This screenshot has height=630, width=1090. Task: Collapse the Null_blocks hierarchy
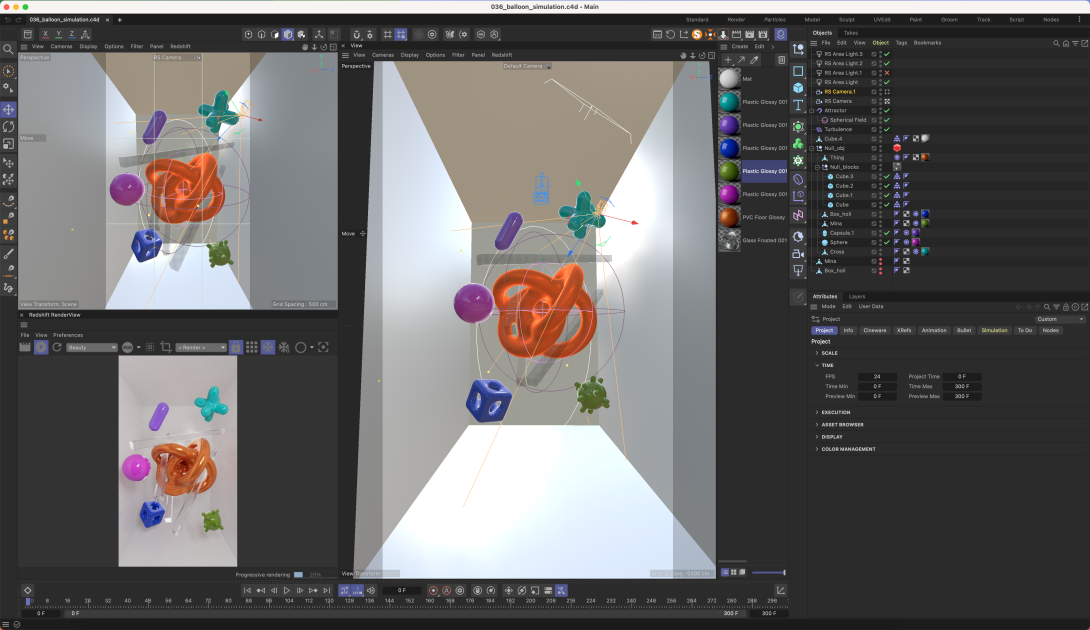click(x=818, y=167)
